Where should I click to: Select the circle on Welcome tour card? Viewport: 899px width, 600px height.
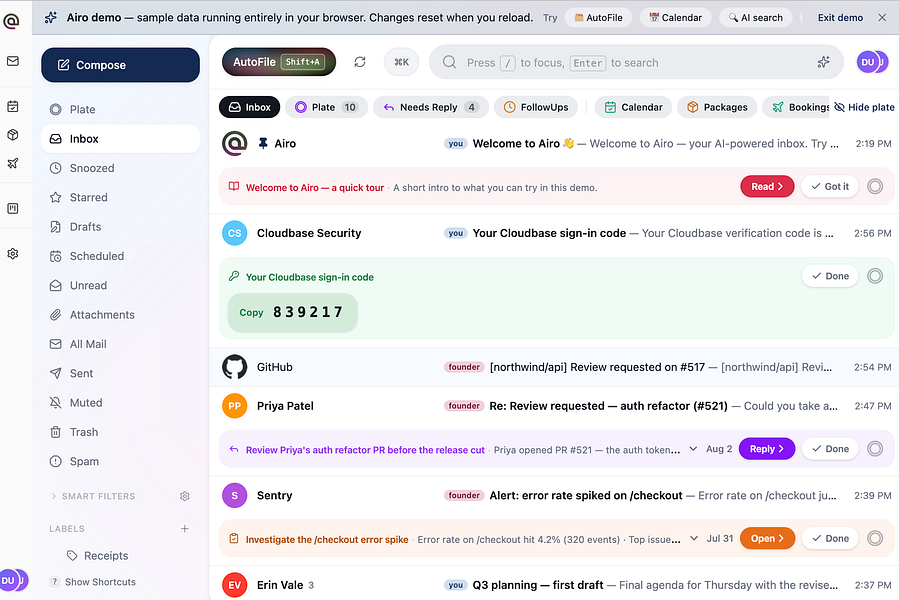(x=875, y=186)
